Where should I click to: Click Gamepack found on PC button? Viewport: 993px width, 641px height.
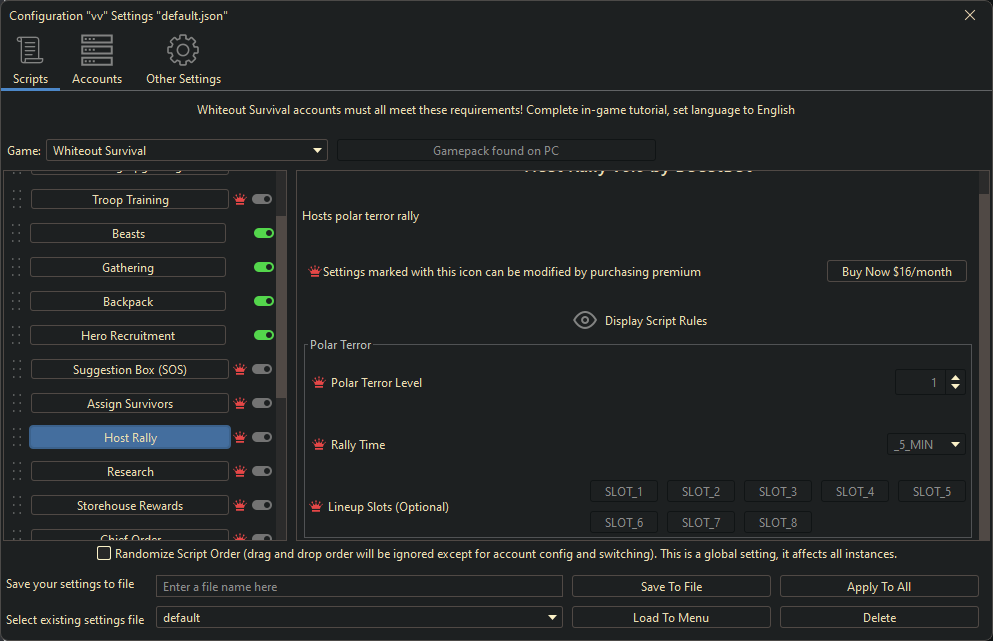point(496,150)
